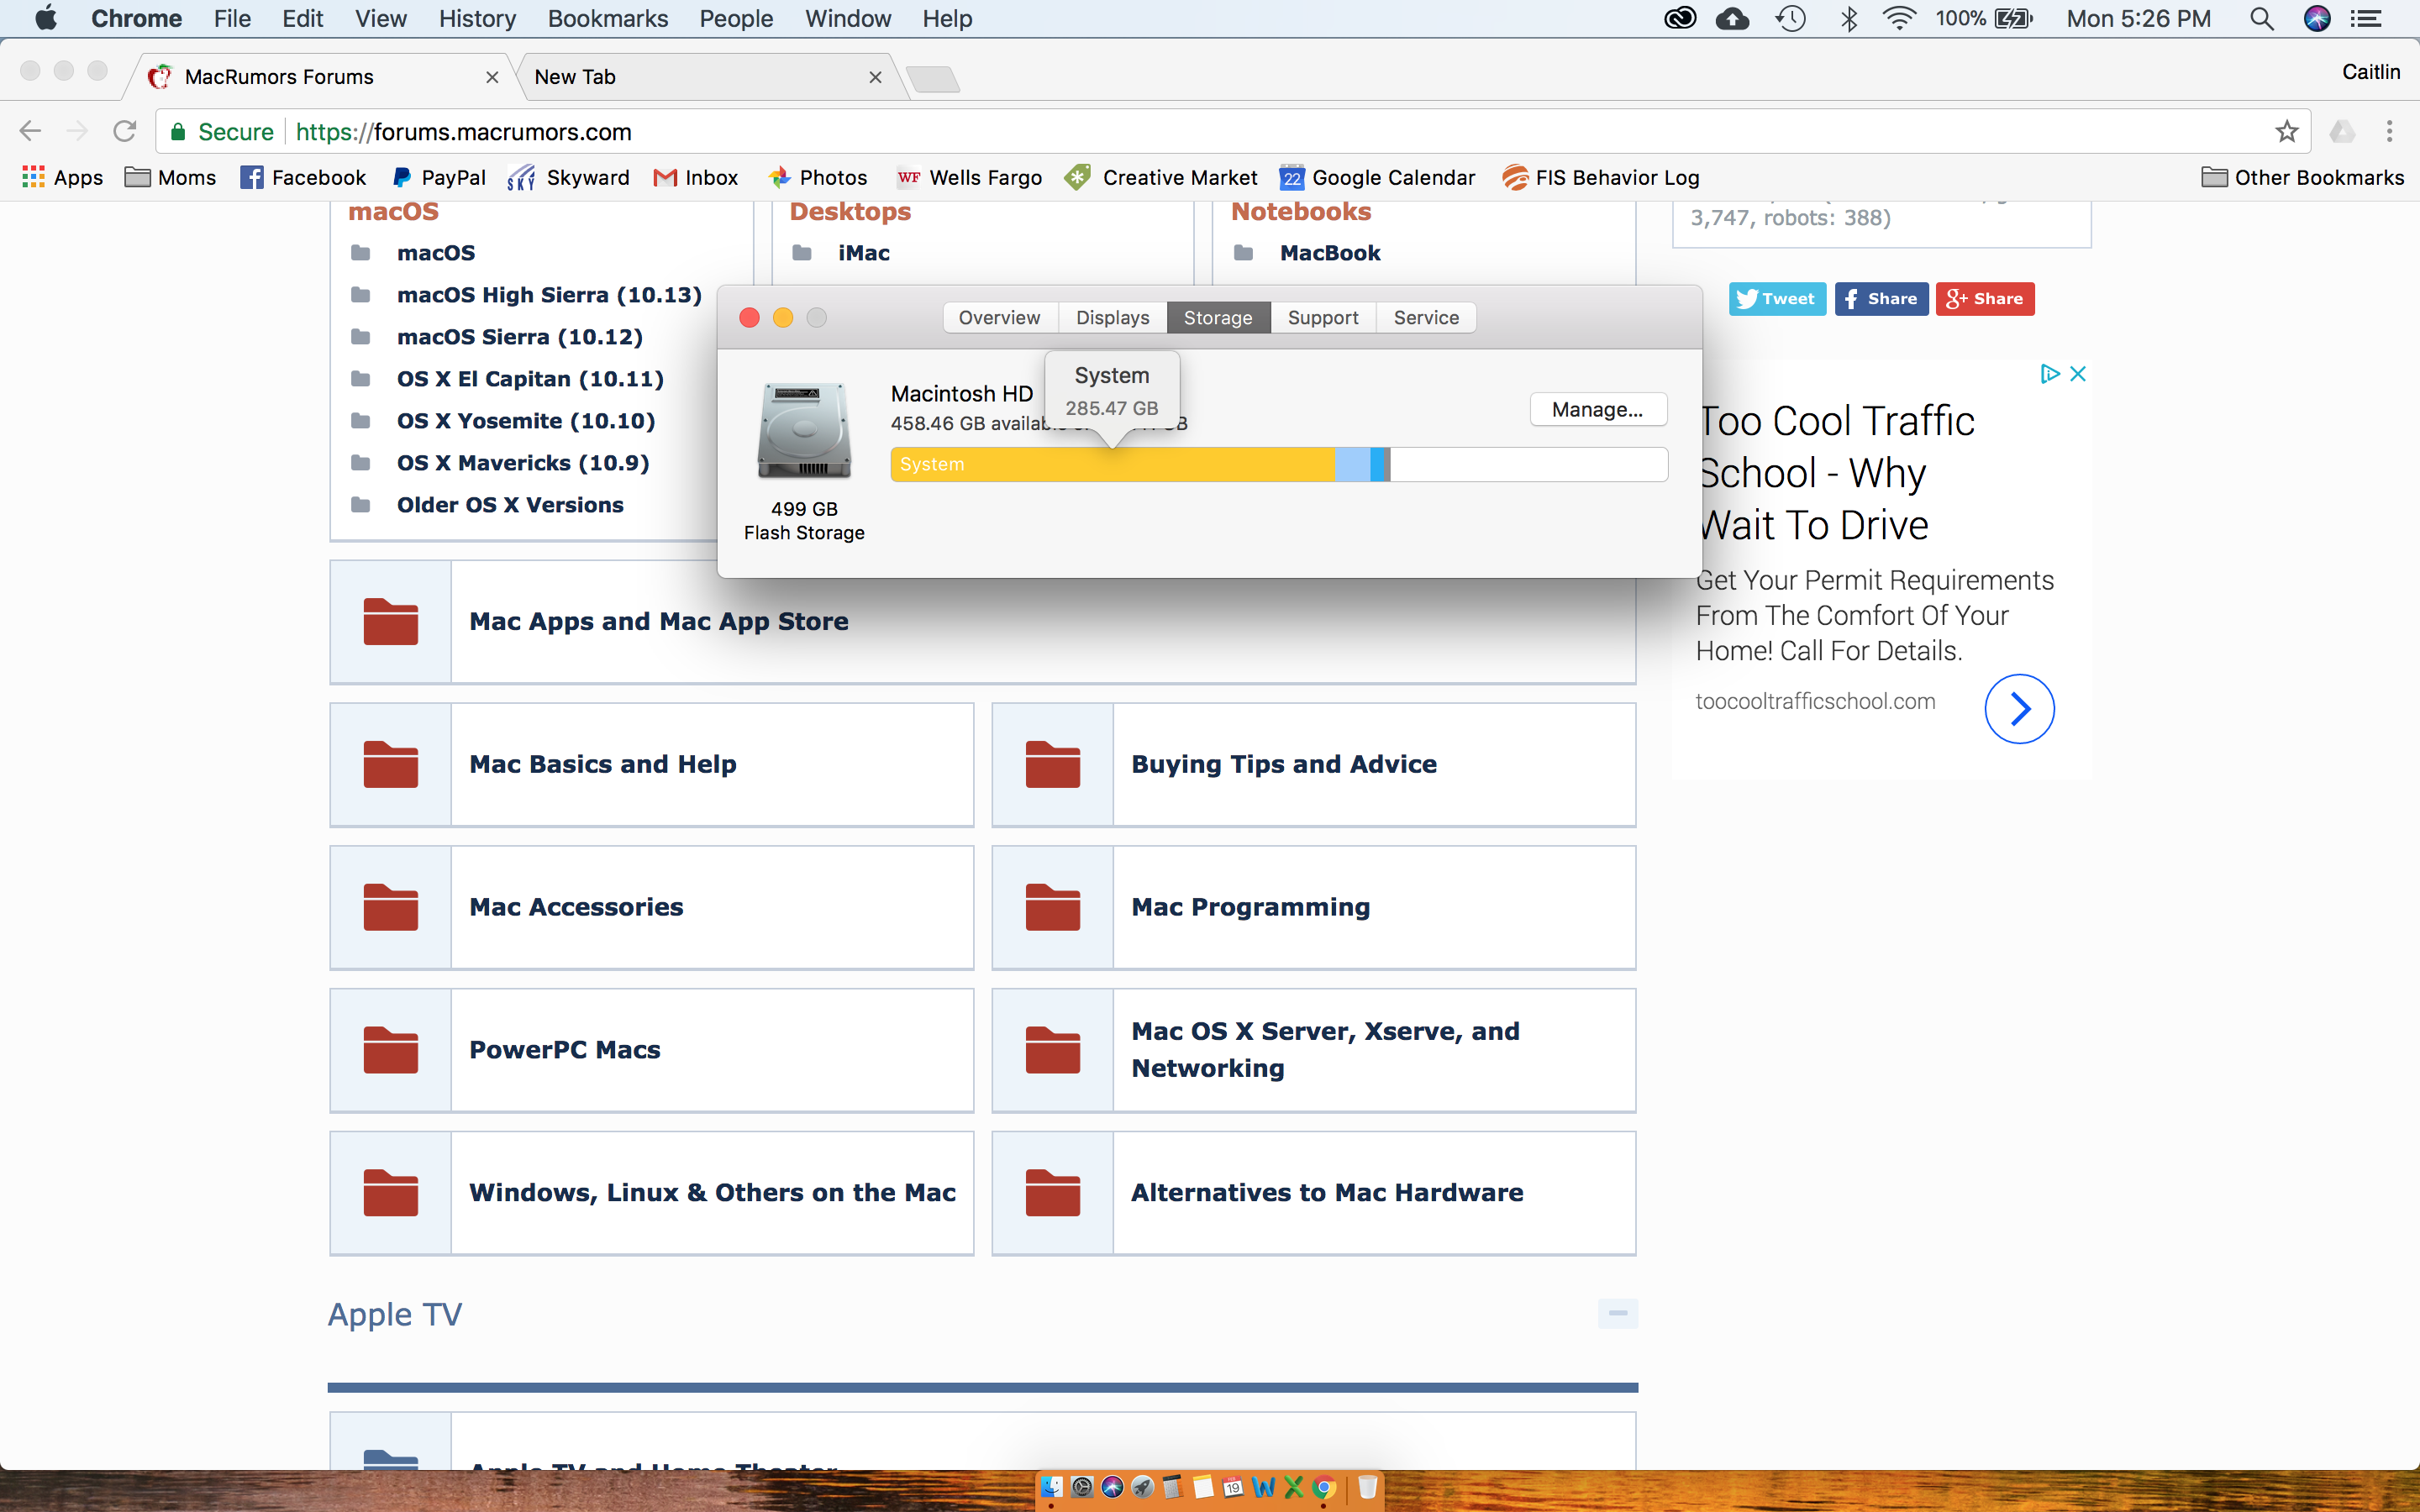Open Mac Apps and Mac App Store forum
This screenshot has width=2420, height=1512.
(x=659, y=621)
